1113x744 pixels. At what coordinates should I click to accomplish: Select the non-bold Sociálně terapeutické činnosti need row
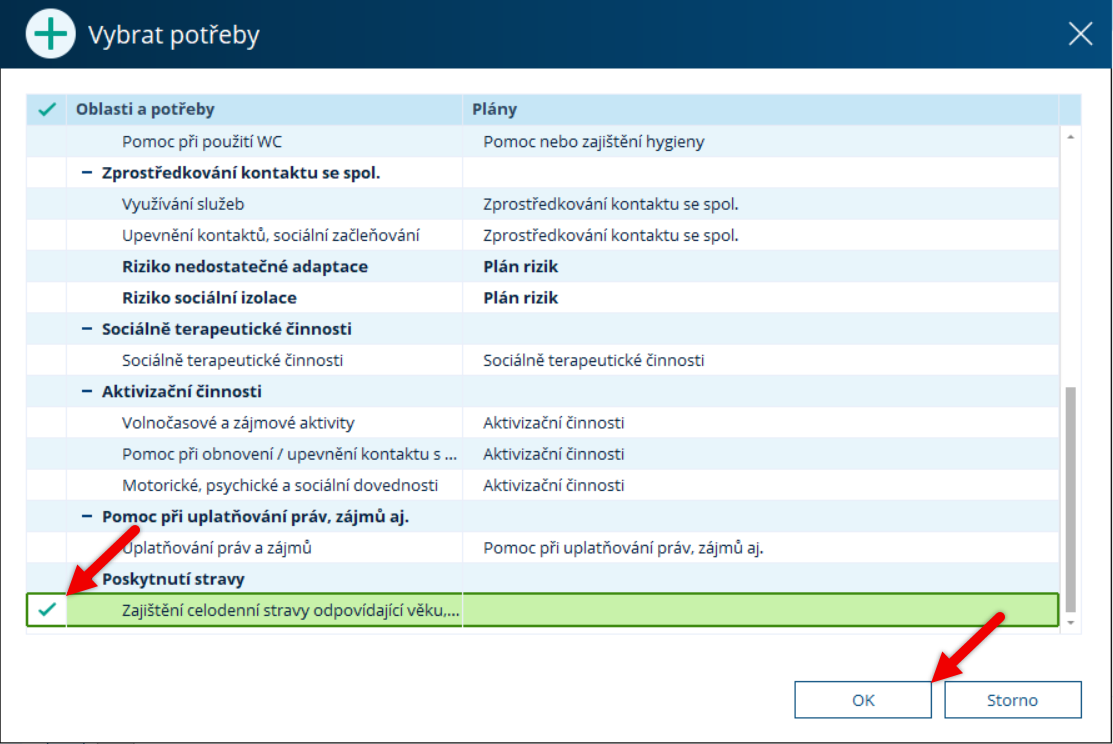tap(542, 360)
